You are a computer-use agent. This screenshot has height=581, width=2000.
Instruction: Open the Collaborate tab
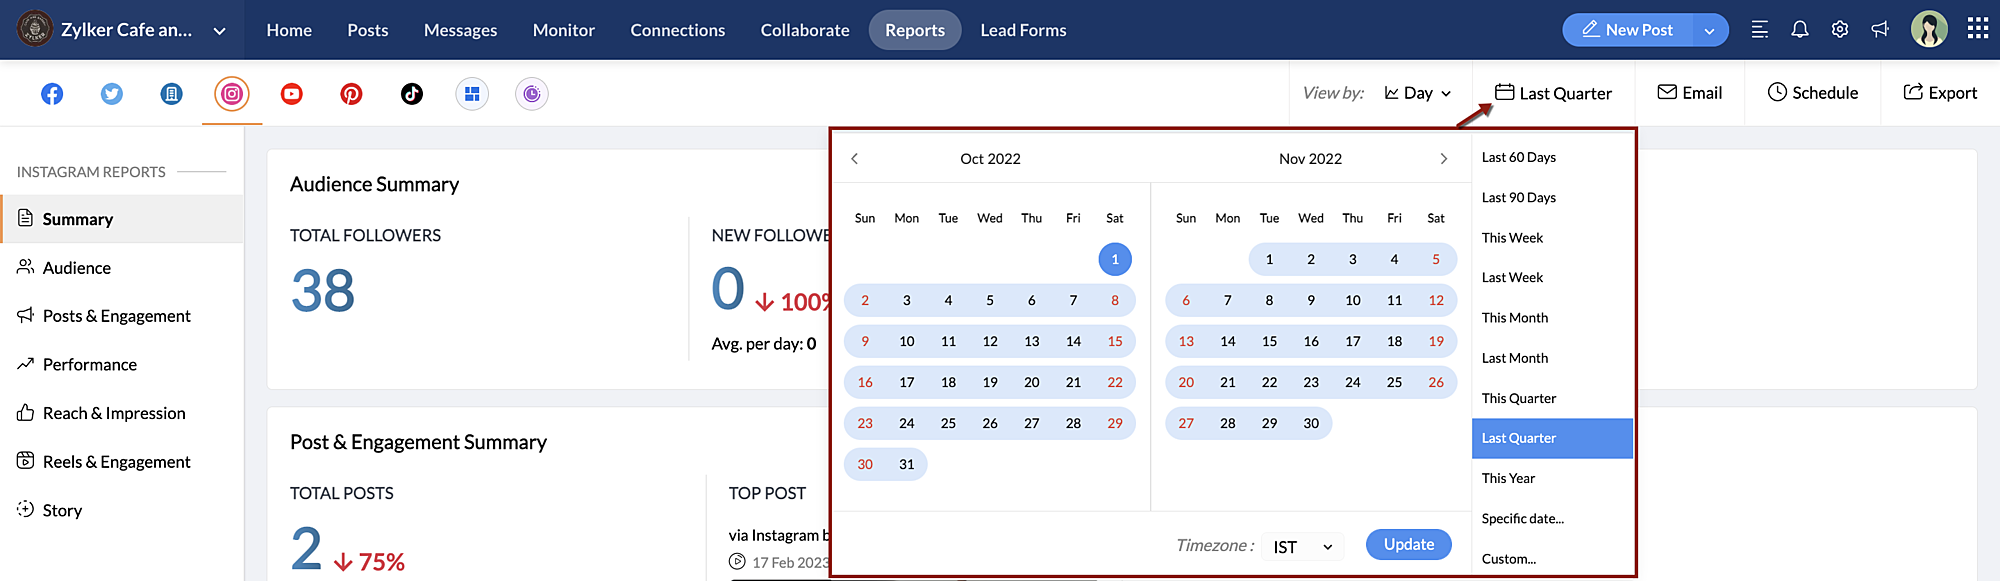click(805, 30)
